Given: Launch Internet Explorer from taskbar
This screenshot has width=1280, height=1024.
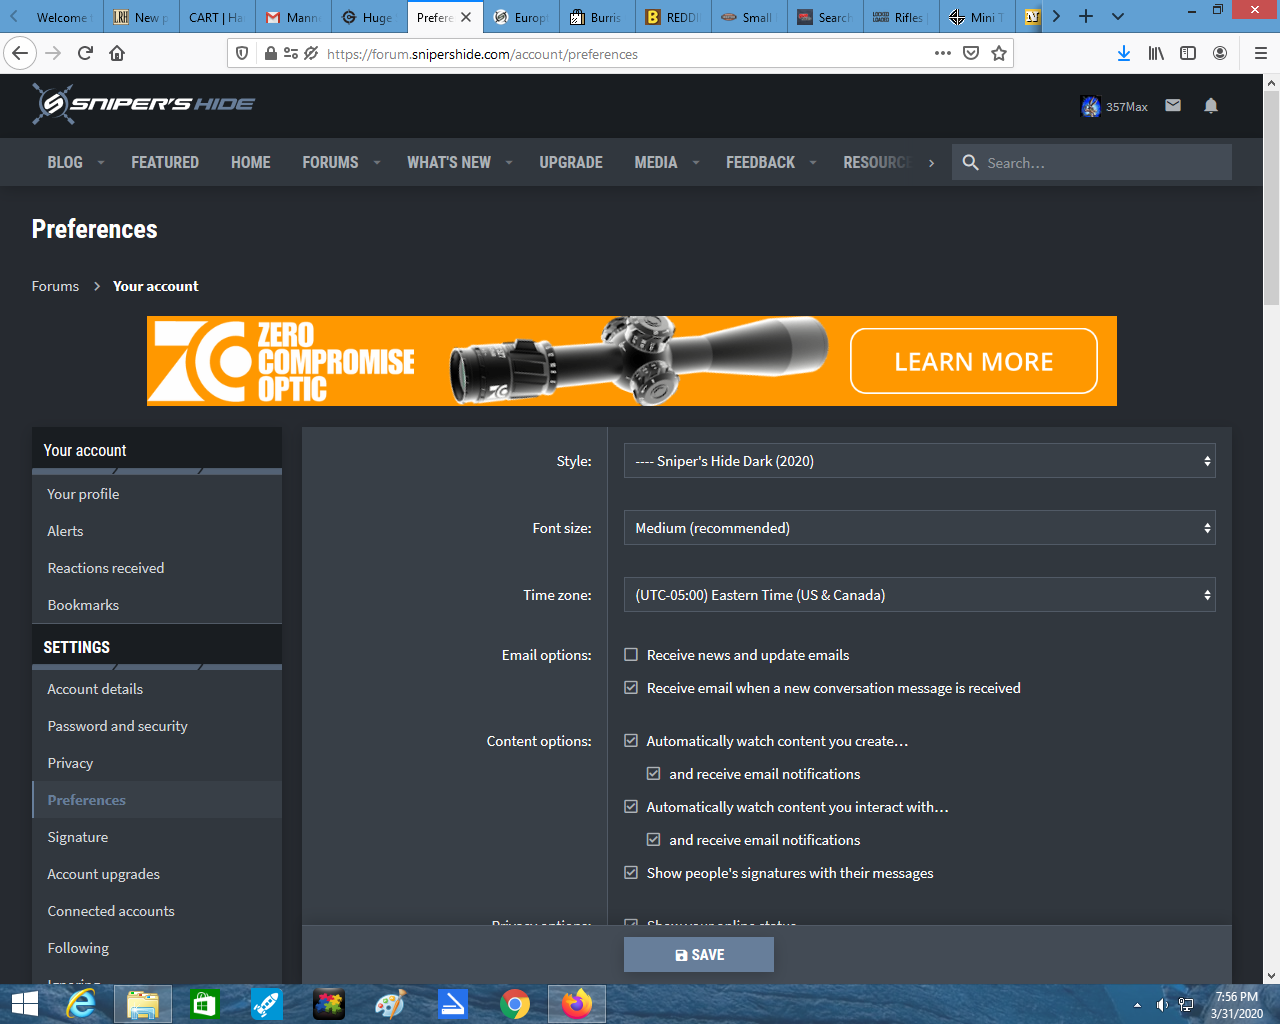Looking at the screenshot, I should pos(81,1004).
